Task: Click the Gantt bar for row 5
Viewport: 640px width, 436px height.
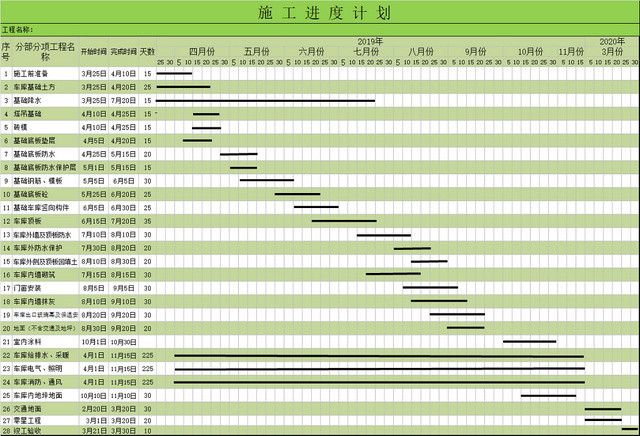Action: (x=207, y=128)
